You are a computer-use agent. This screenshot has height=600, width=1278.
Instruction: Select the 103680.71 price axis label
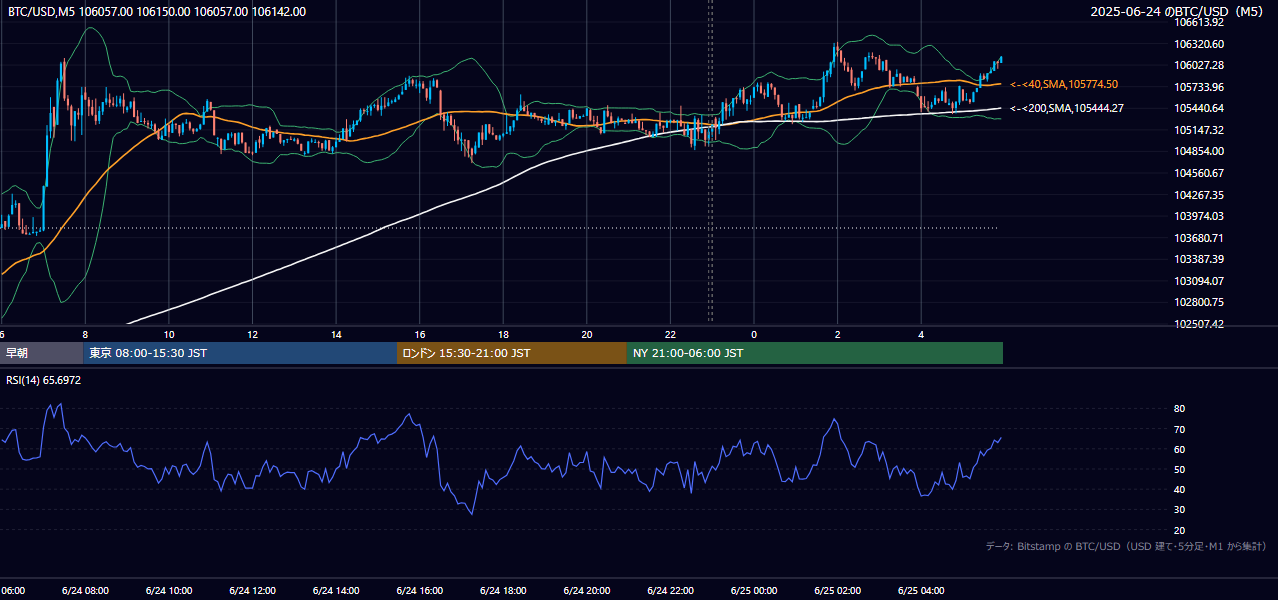pyautogui.click(x=1199, y=238)
